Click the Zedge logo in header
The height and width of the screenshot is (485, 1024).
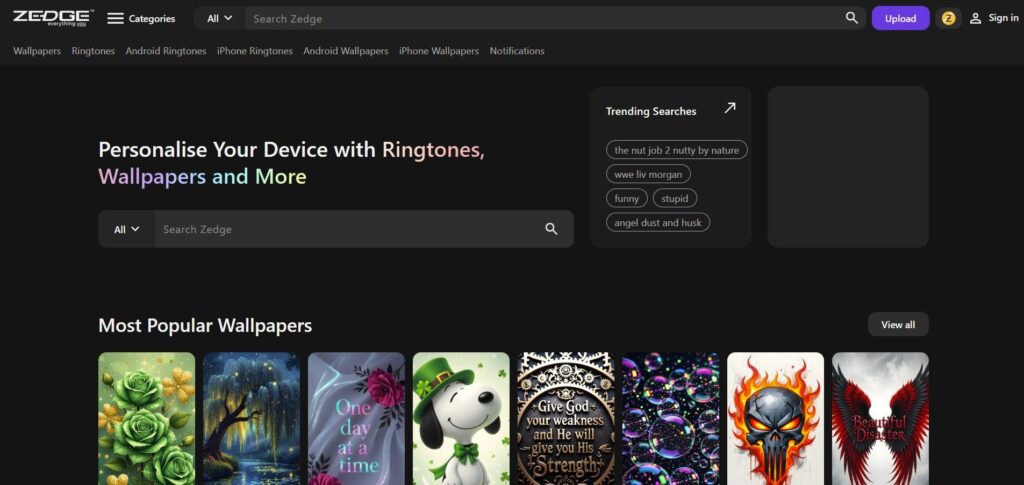coord(52,17)
